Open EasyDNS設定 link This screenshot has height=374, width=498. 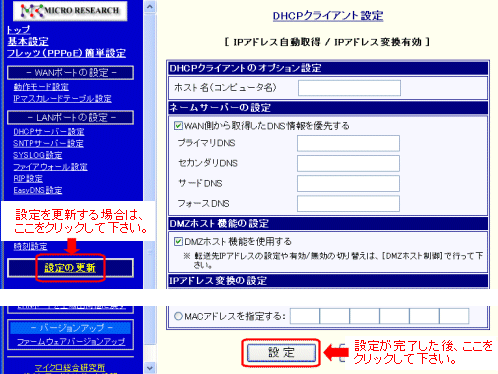coord(38,190)
